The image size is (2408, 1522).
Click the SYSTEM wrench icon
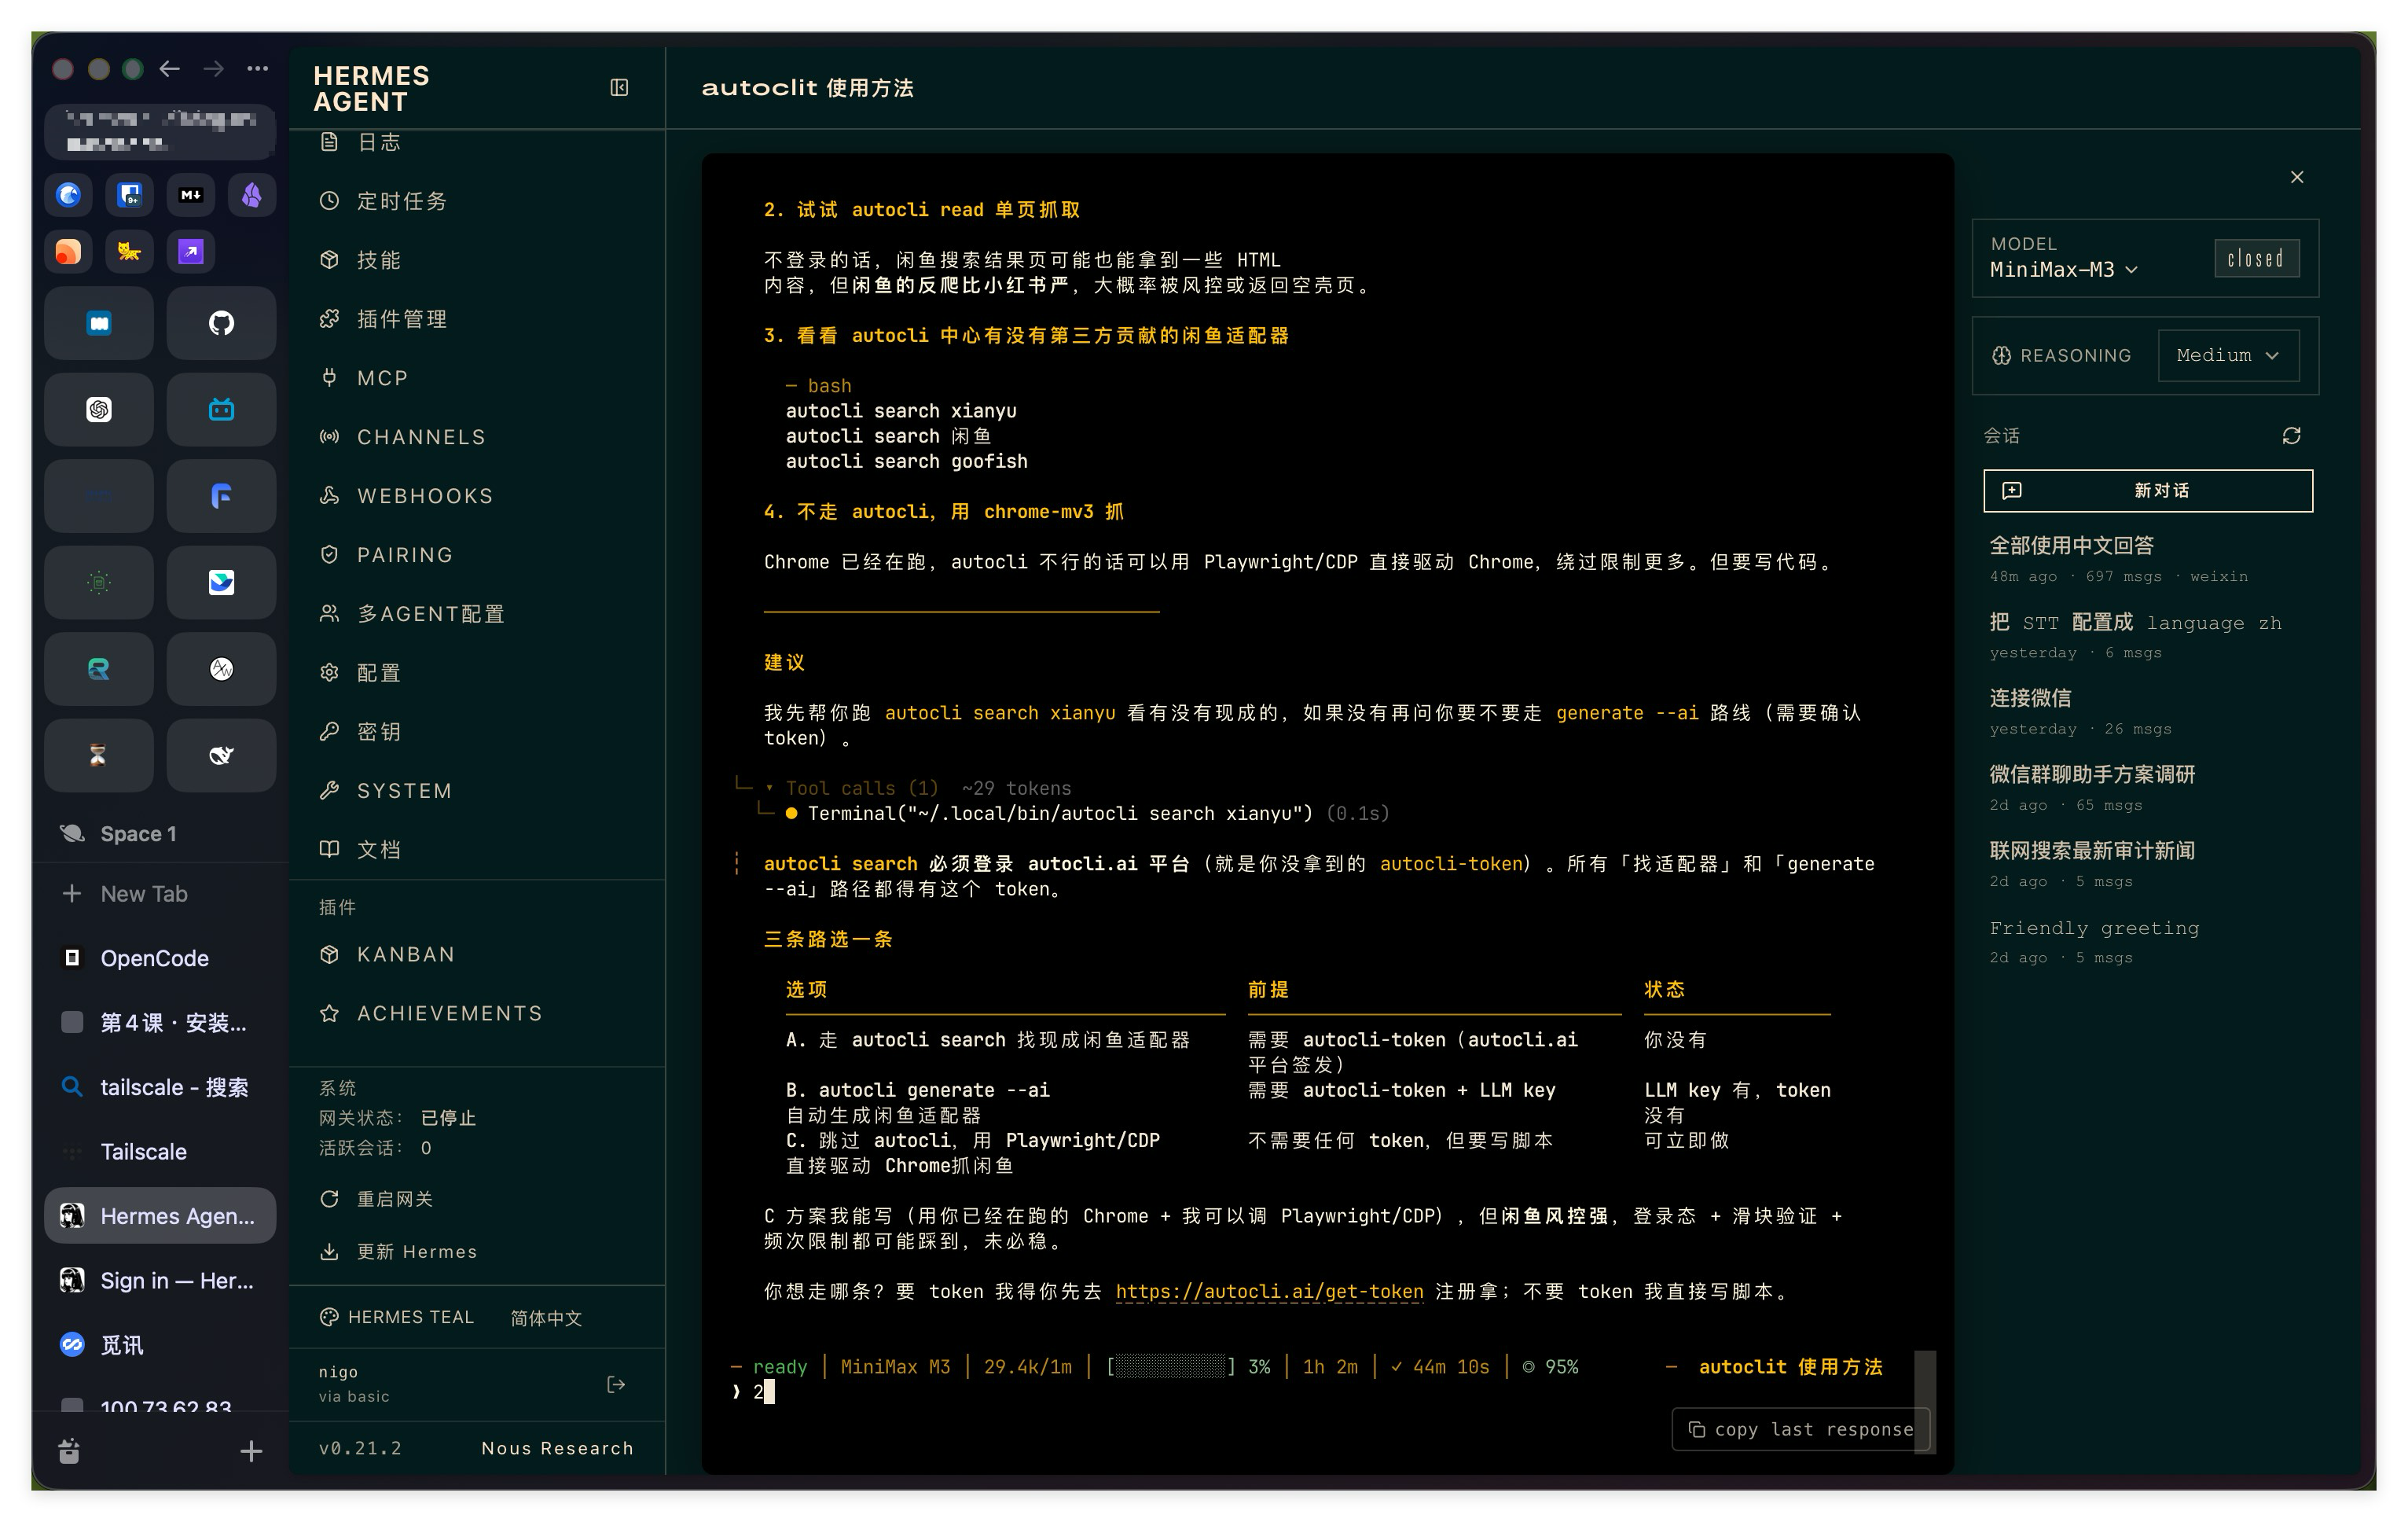point(329,790)
